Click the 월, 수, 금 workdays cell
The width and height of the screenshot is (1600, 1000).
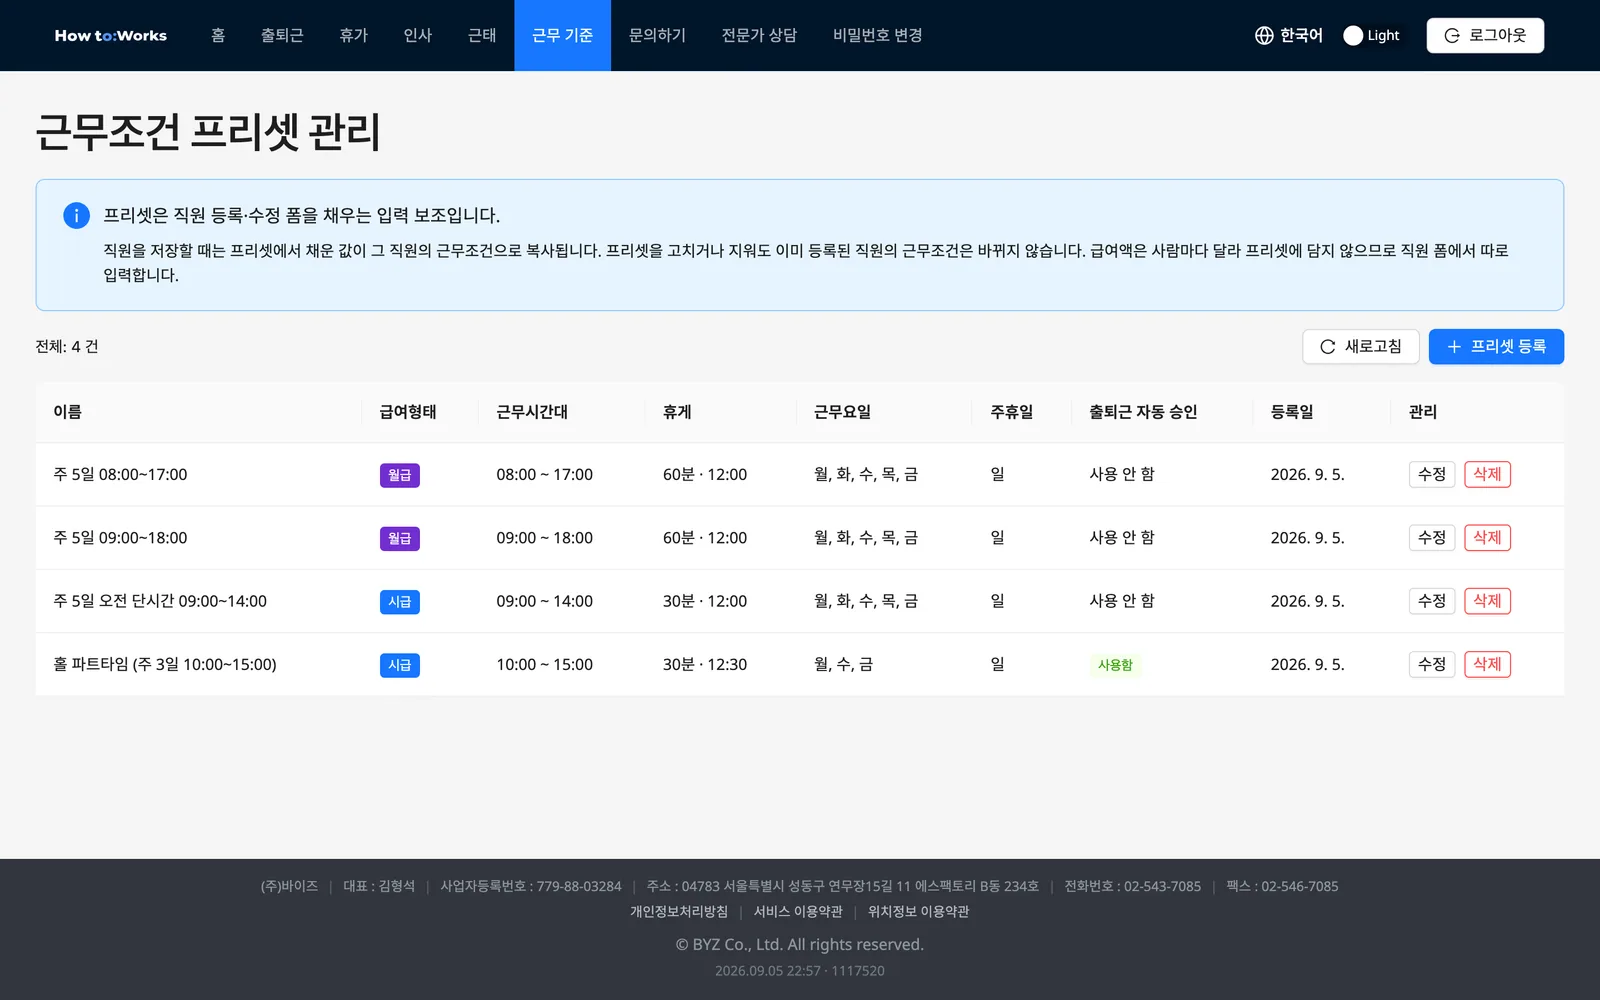843,664
